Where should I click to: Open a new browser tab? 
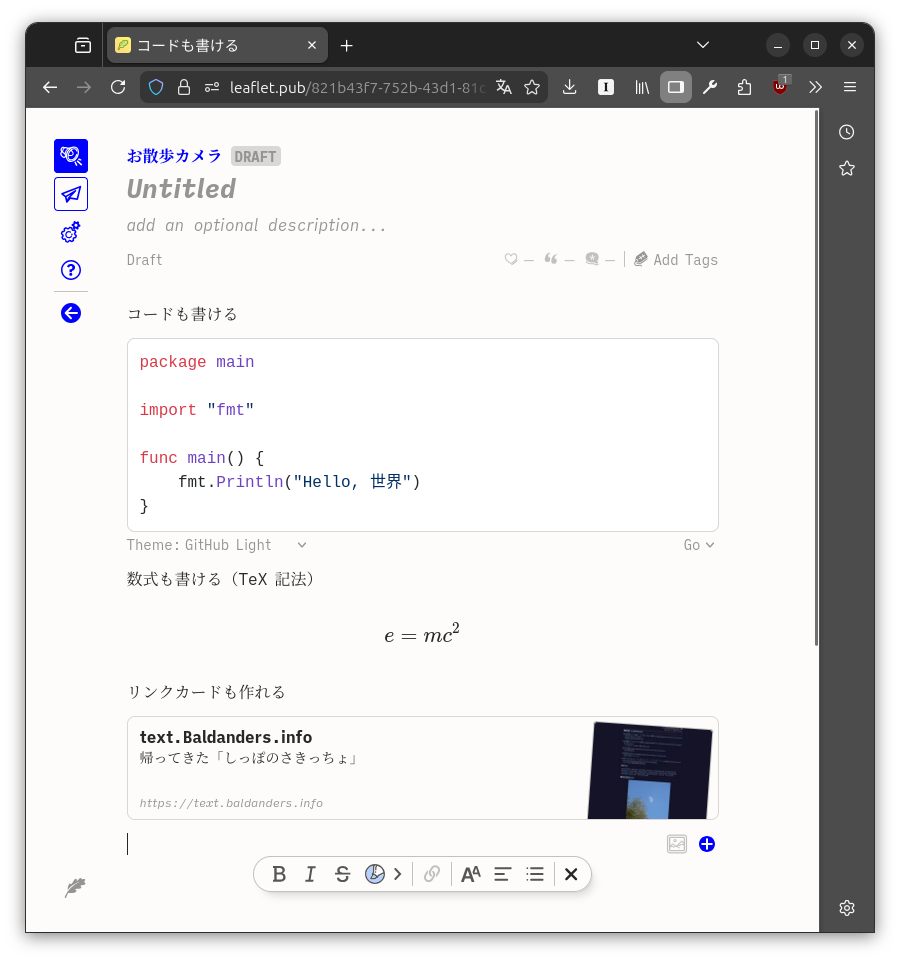click(x=347, y=45)
